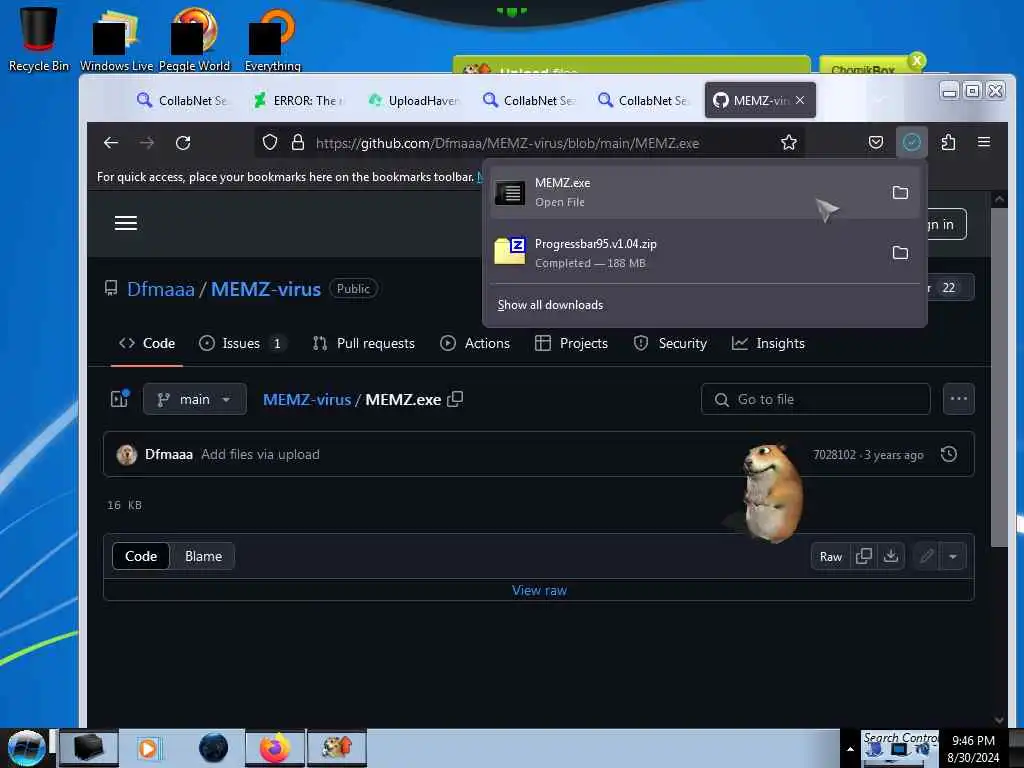The image size is (1024, 768).
Task: Expand the file tree side panel
Action: [x=120, y=399]
